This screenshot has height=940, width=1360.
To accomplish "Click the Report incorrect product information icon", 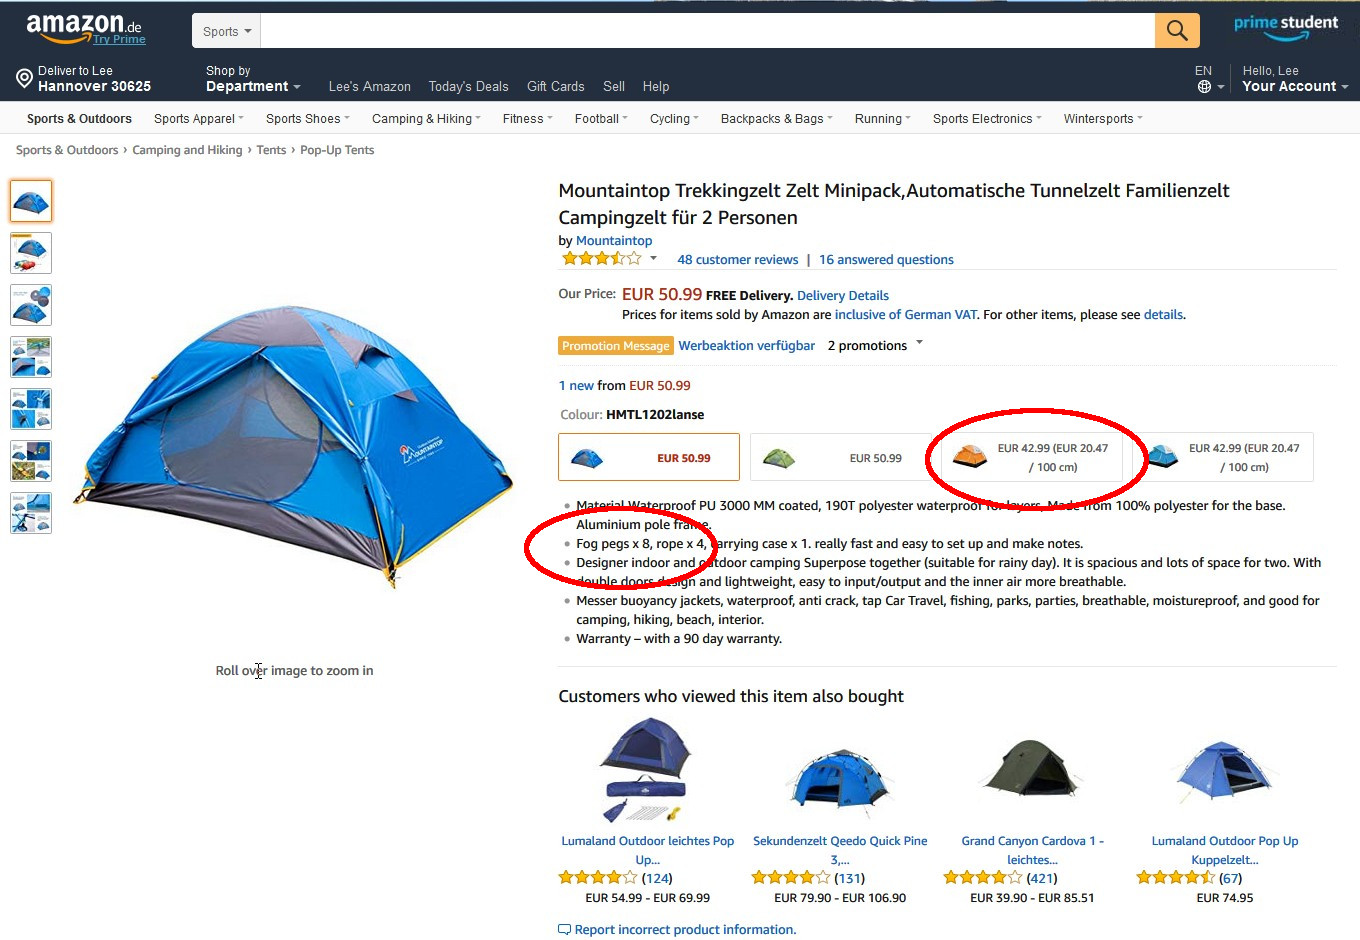I will [x=564, y=930].
